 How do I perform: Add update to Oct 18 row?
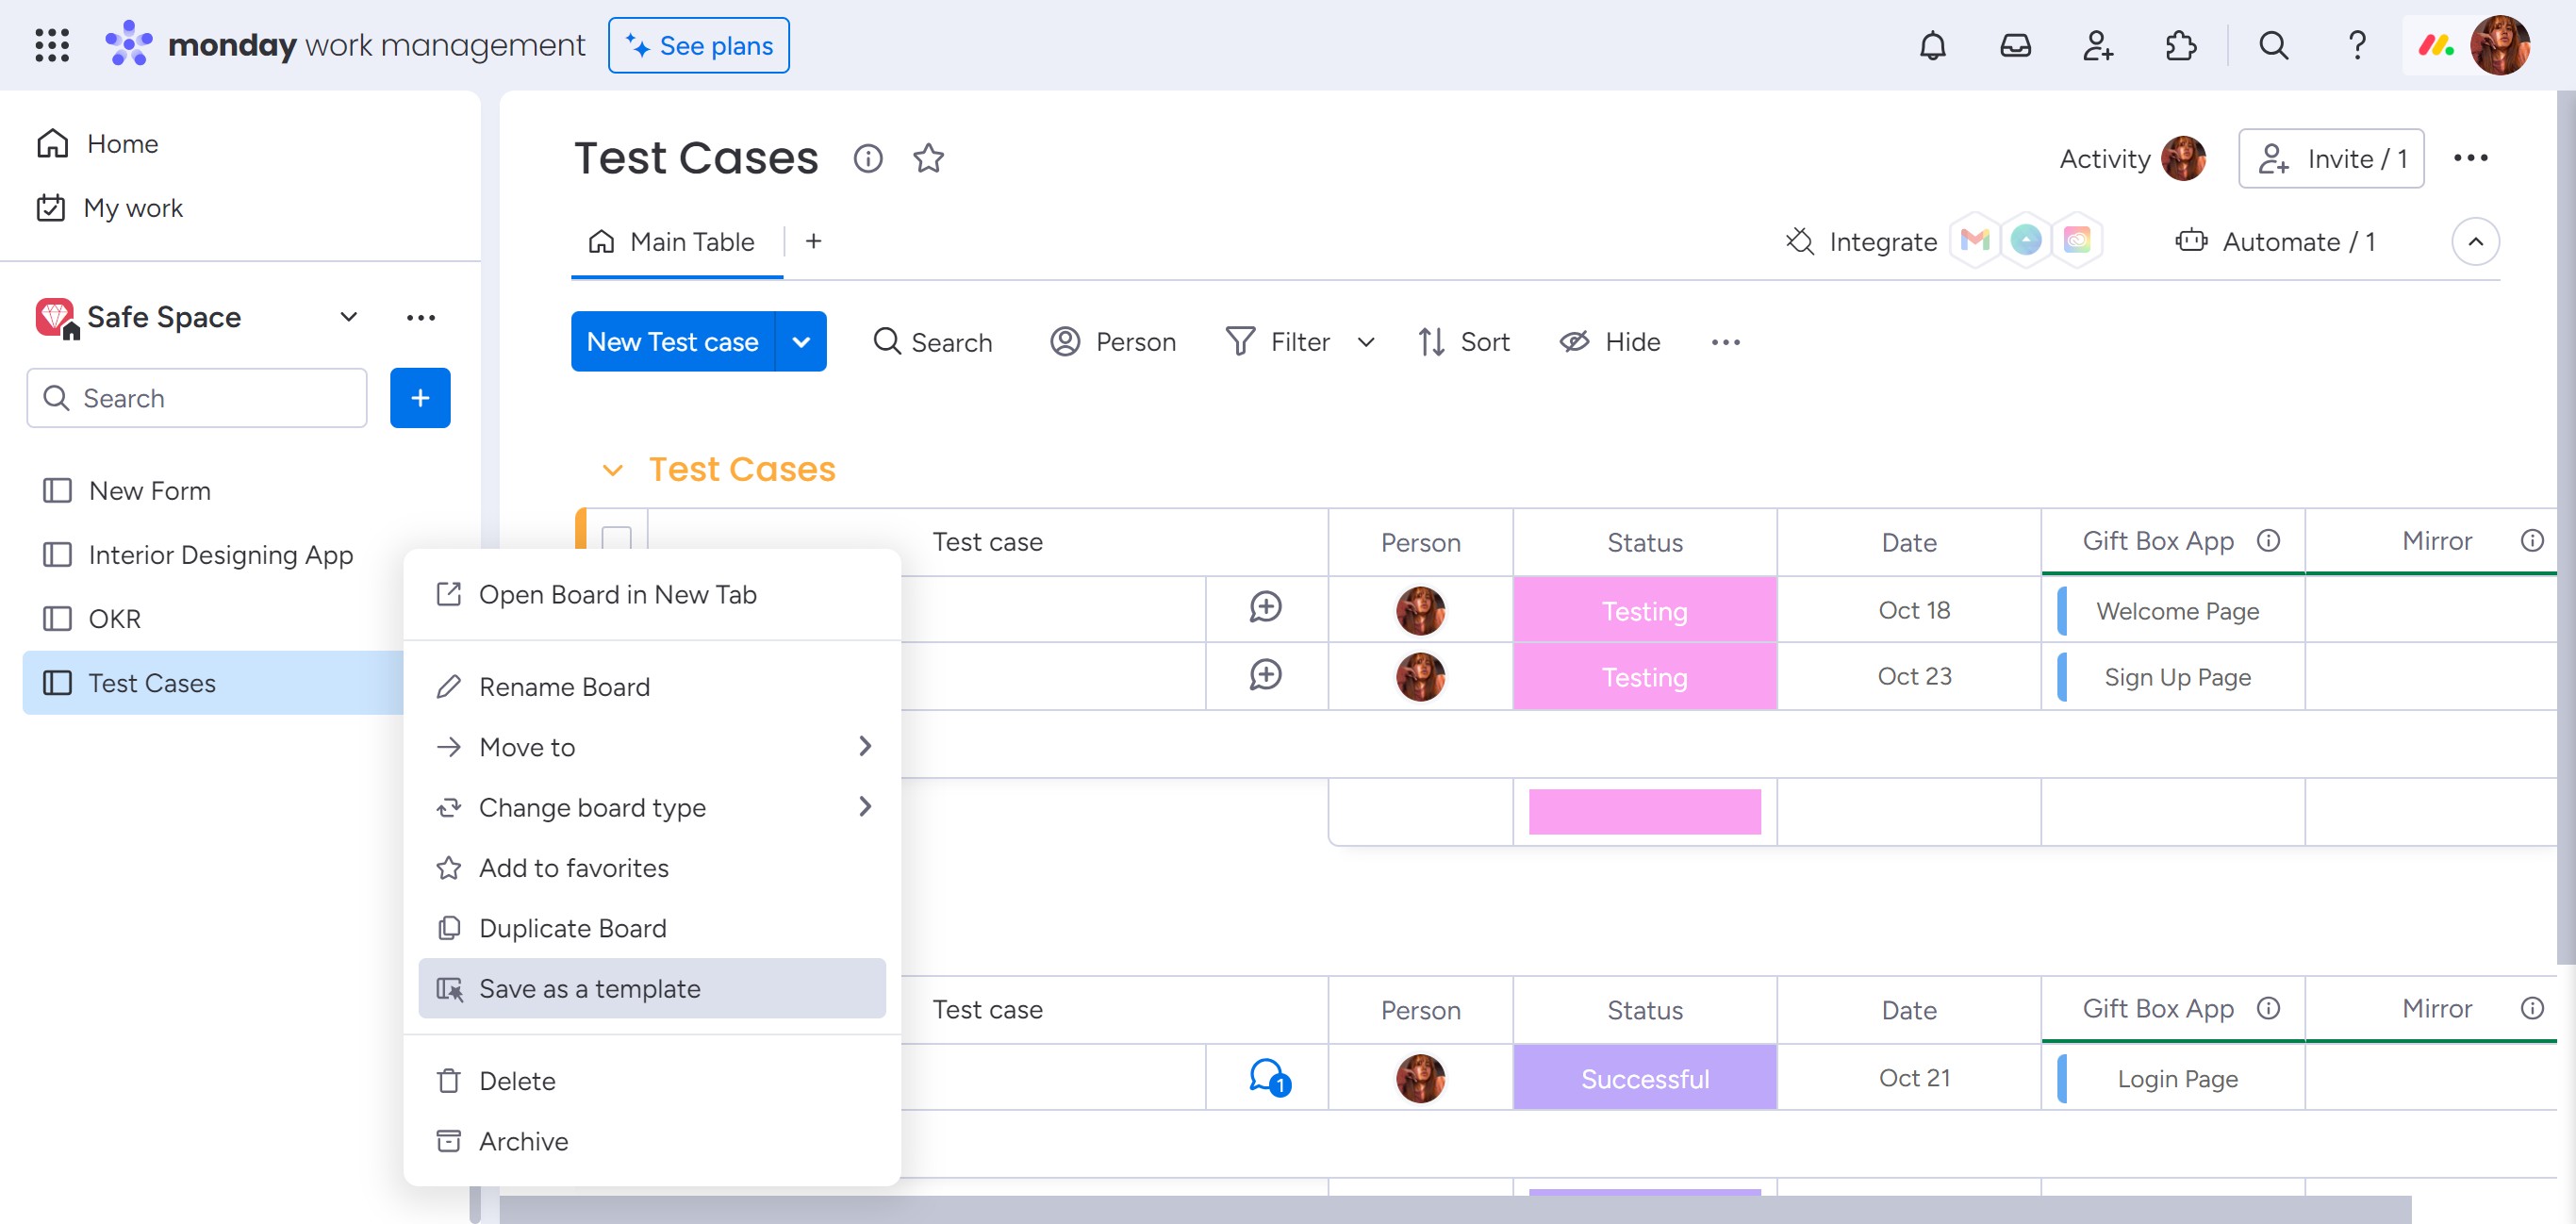[1265, 608]
